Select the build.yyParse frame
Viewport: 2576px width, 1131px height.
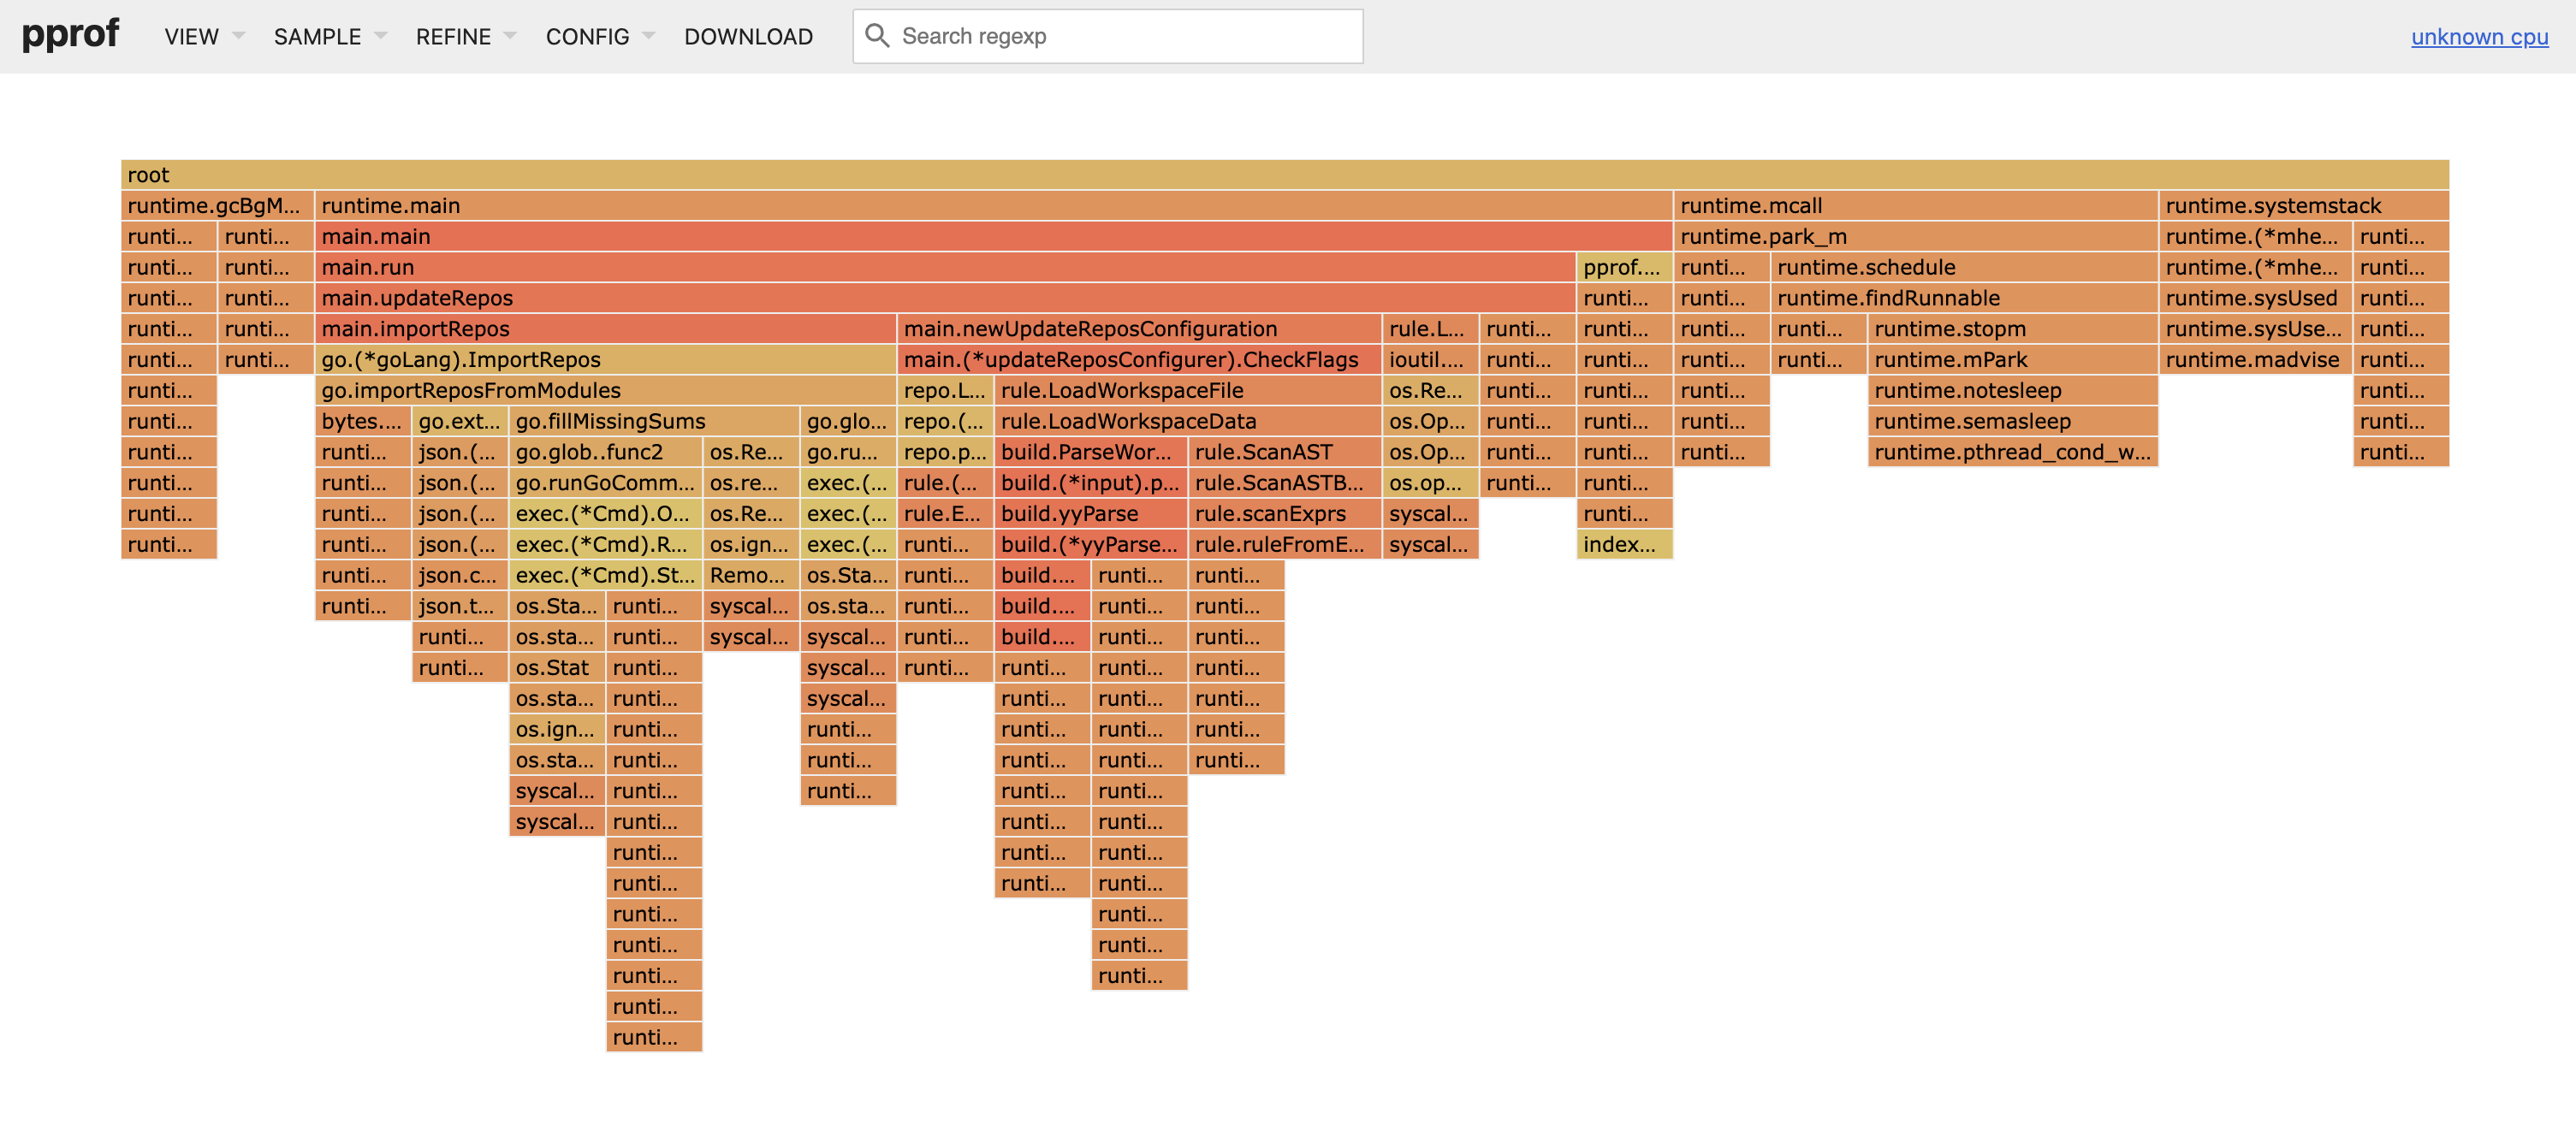1090,514
